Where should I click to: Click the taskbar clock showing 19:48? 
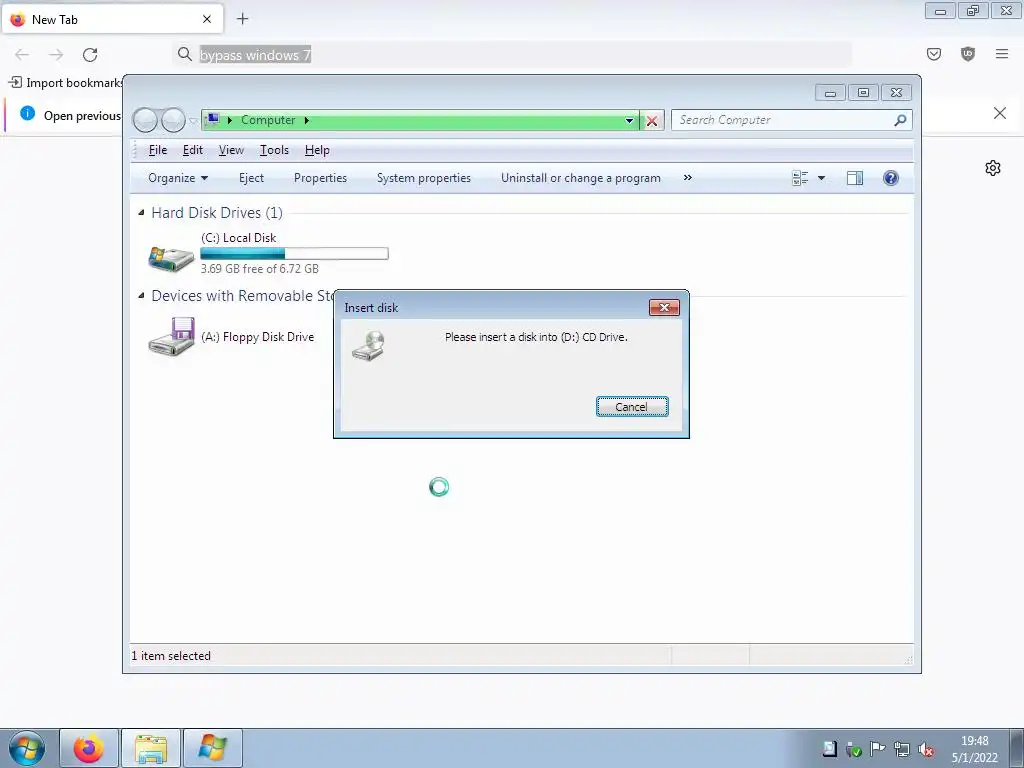(974, 749)
